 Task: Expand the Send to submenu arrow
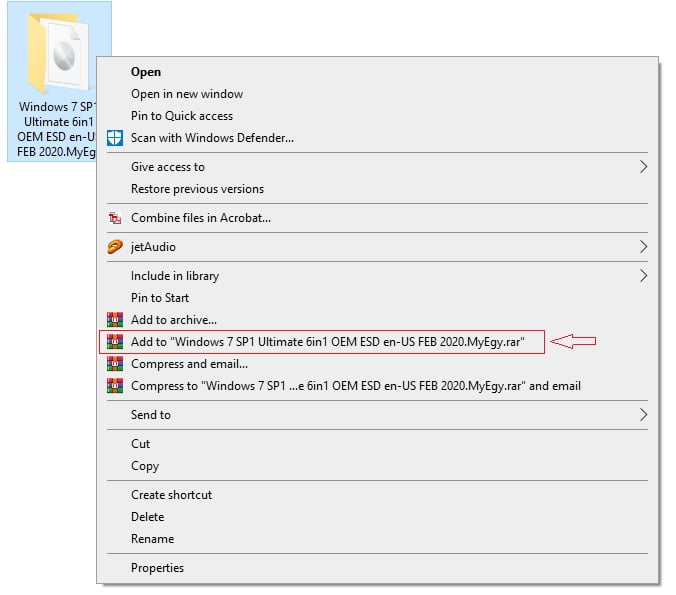(x=643, y=415)
